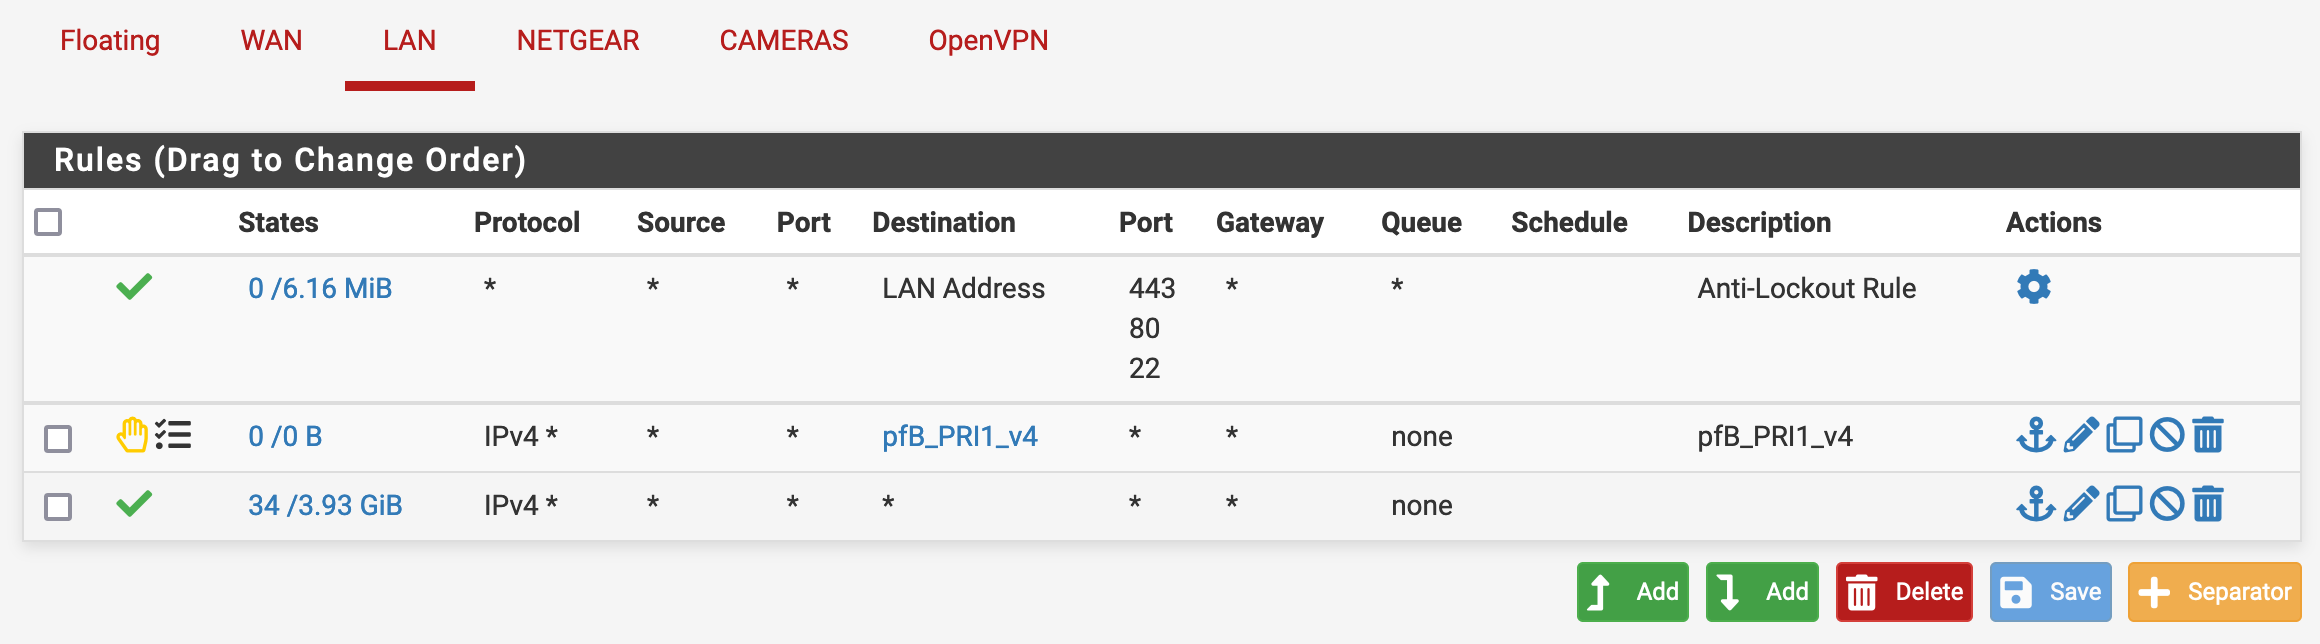2320x644 pixels.
Task: Open the OpenVPN tab
Action: click(x=988, y=41)
